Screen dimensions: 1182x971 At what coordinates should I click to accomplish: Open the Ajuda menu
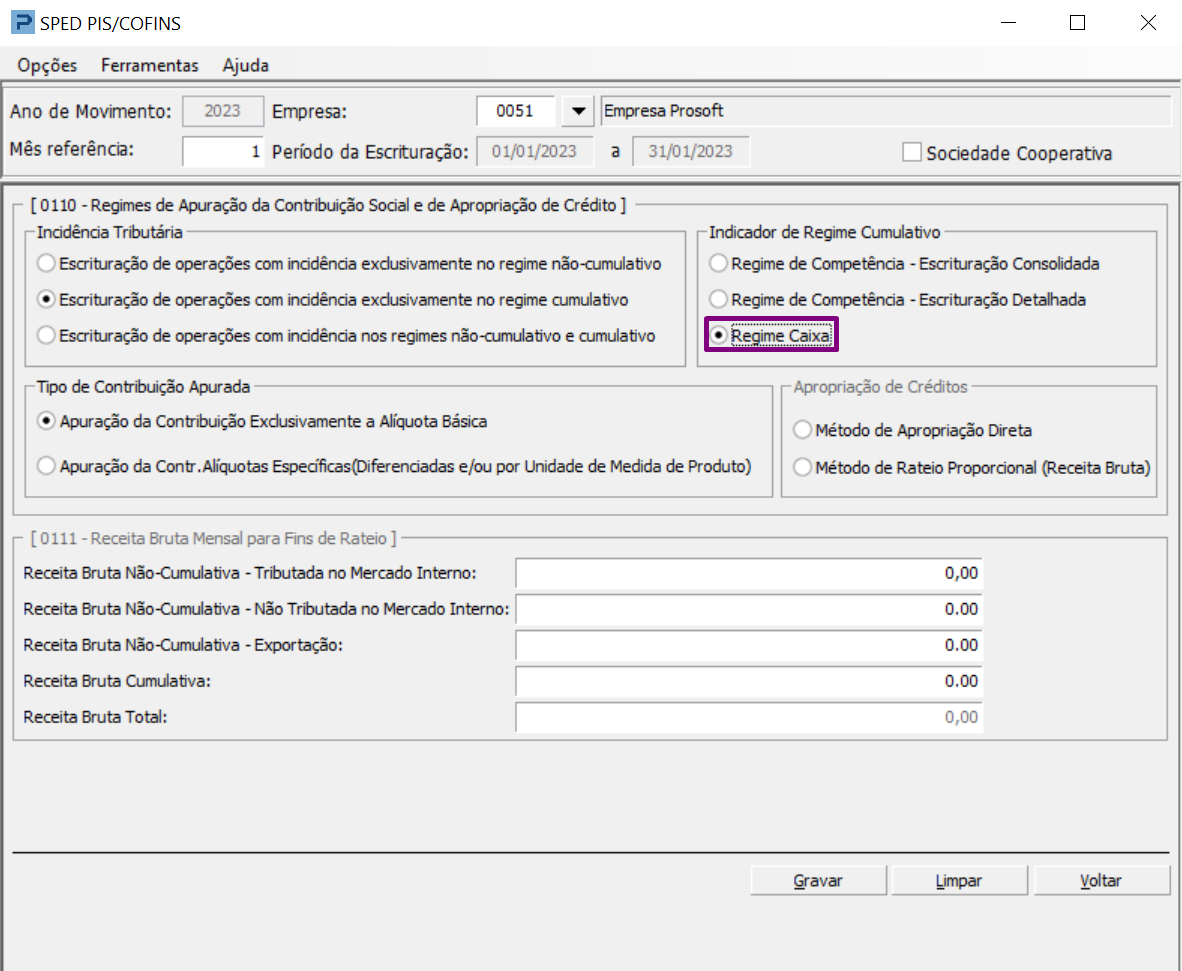coord(245,65)
